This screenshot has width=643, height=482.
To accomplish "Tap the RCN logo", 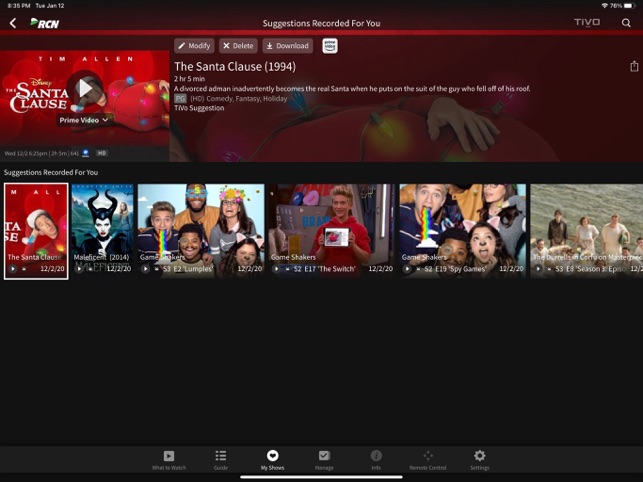I will [x=45, y=23].
